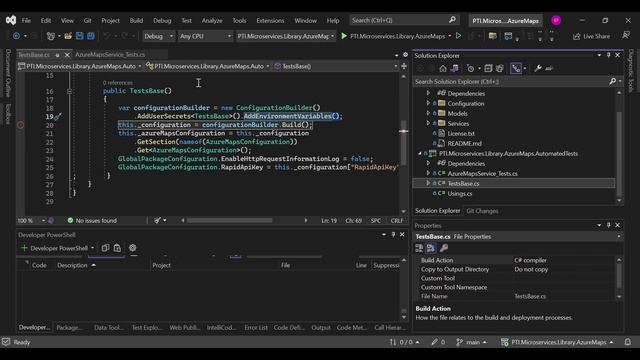Copy Developer PowerShell terminal text icon
This screenshot has height=360, width=640.
(x=105, y=248)
